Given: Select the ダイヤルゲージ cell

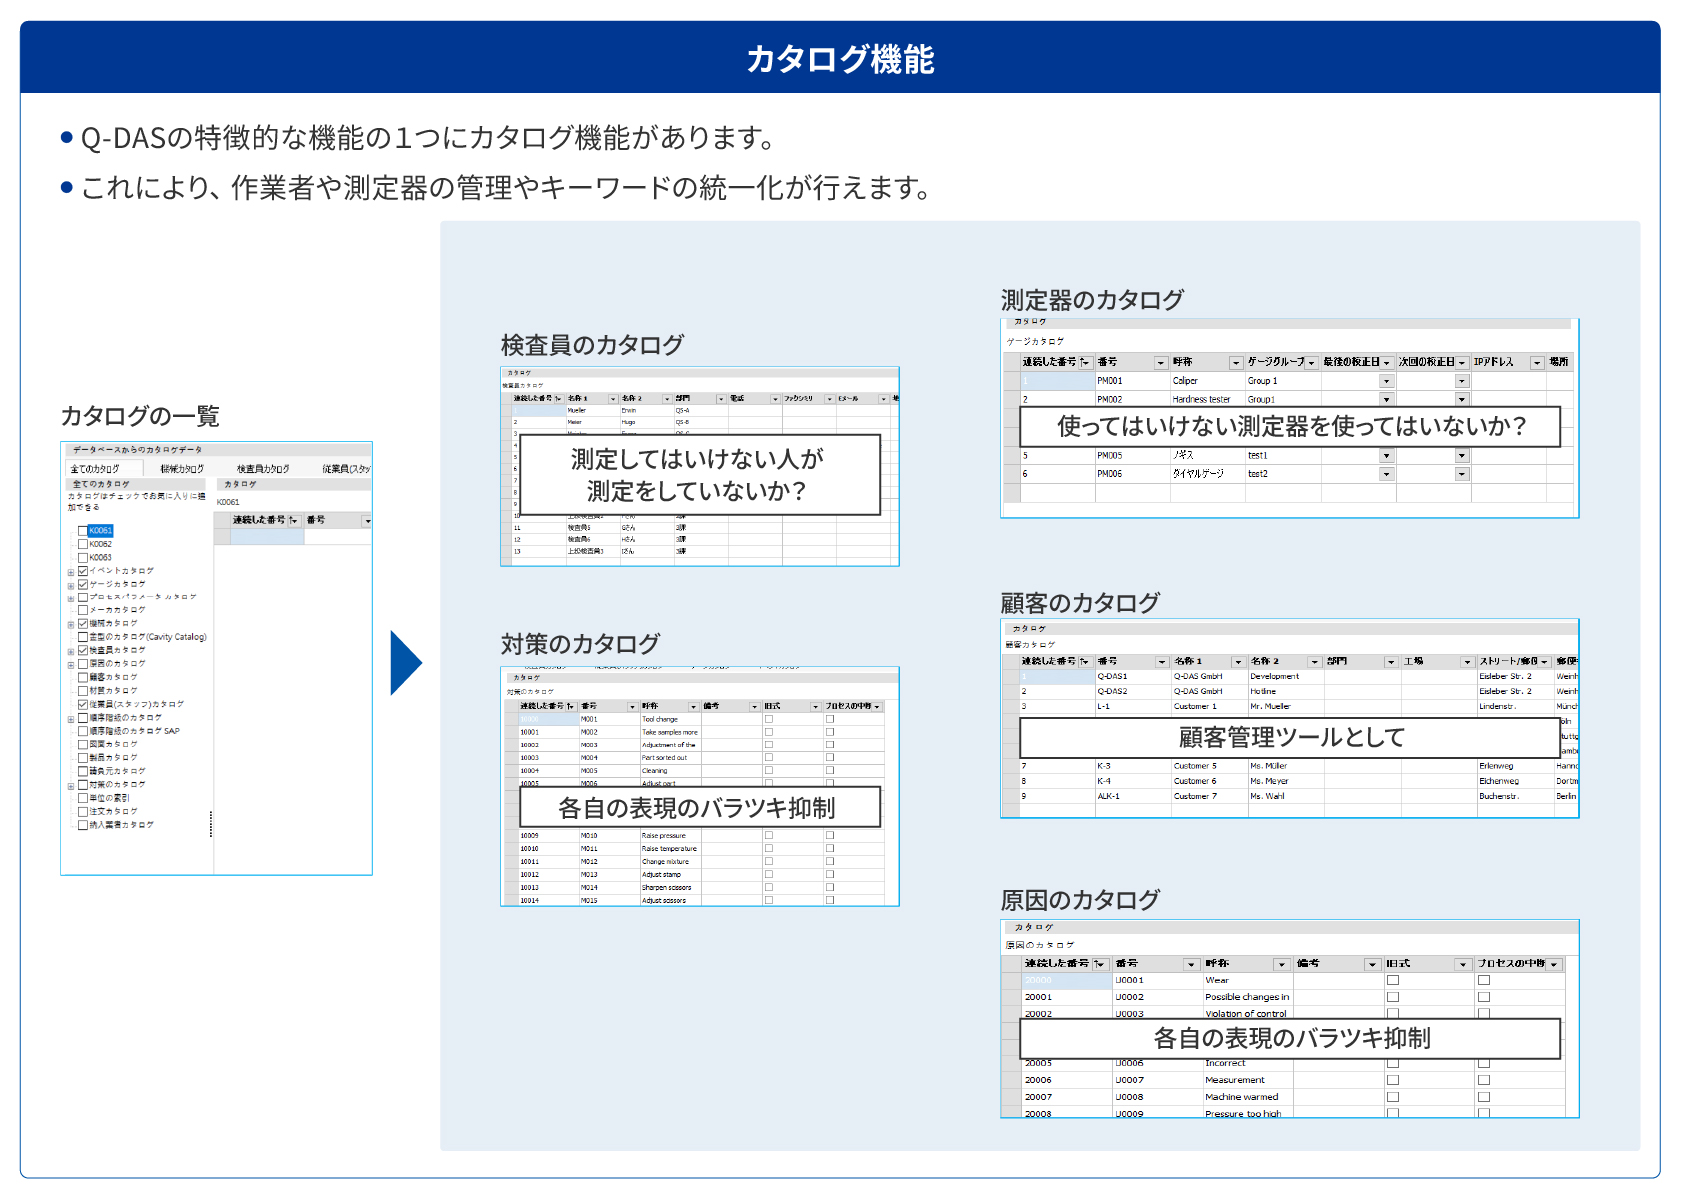Looking at the screenshot, I should tap(1207, 474).
